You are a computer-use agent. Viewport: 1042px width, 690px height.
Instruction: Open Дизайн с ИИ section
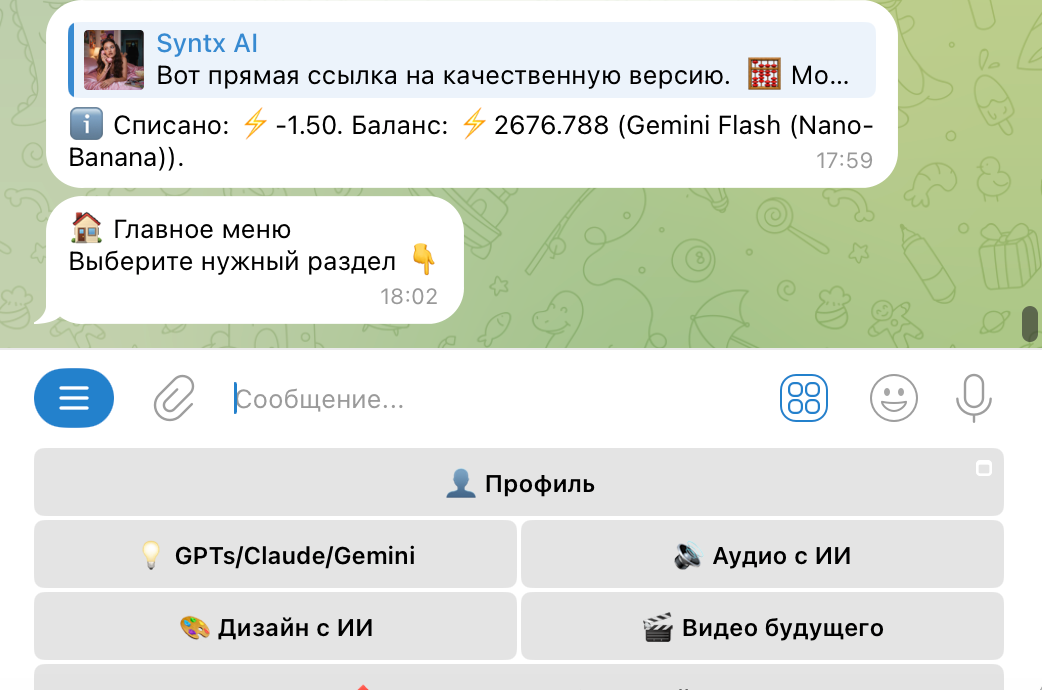click(276, 628)
